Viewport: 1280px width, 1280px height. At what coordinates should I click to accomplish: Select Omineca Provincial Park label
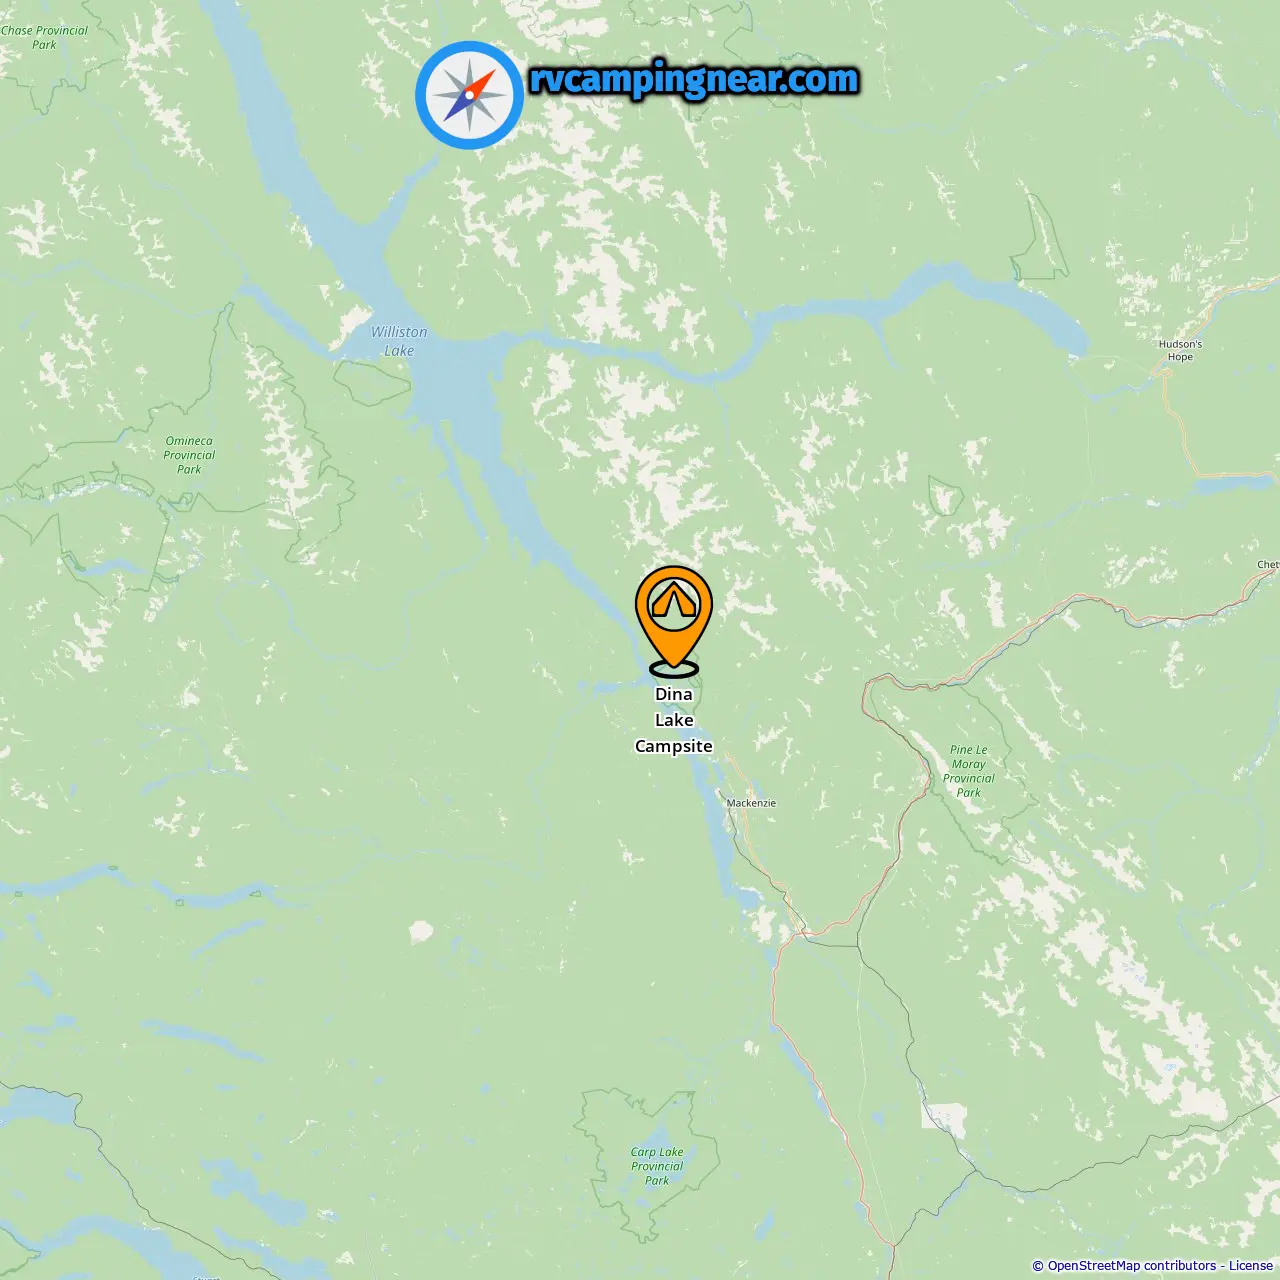pyautogui.click(x=189, y=455)
